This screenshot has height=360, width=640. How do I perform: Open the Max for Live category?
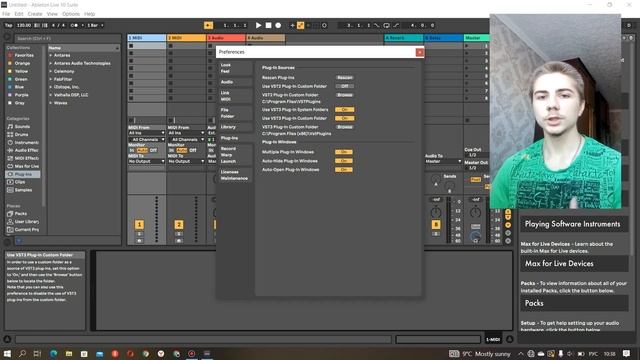(x=27, y=166)
